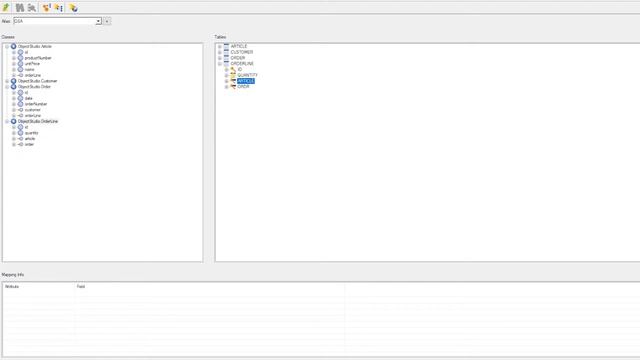Screen dimensions: 640x360
Task: Click the small button beside Alias dropdown
Action: point(107,21)
